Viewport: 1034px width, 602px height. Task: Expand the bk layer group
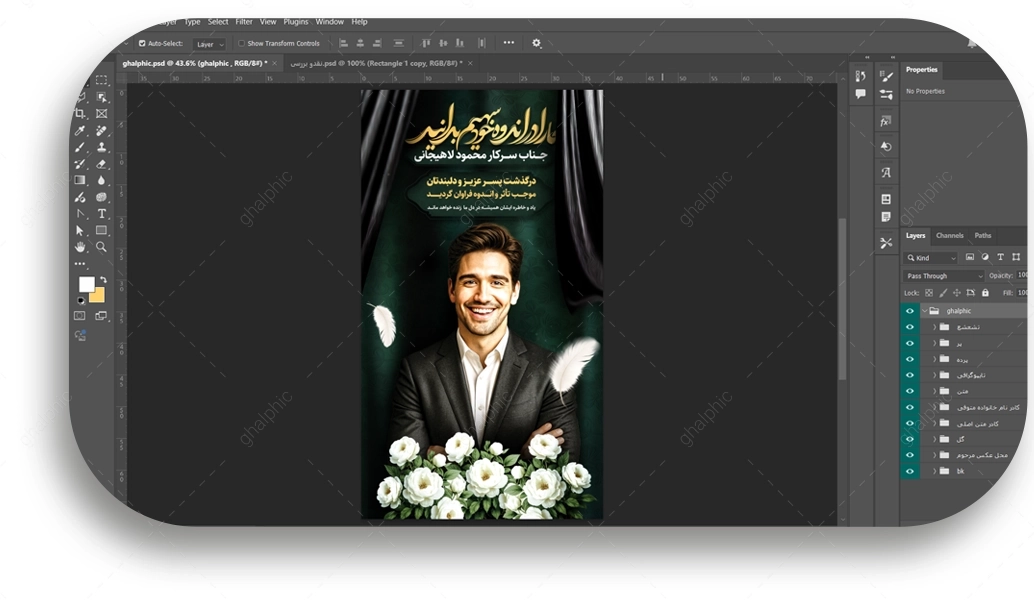[x=934, y=471]
